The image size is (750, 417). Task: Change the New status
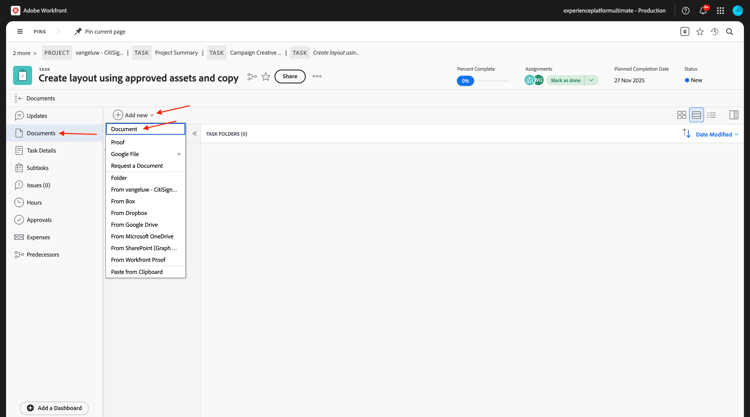click(x=694, y=80)
